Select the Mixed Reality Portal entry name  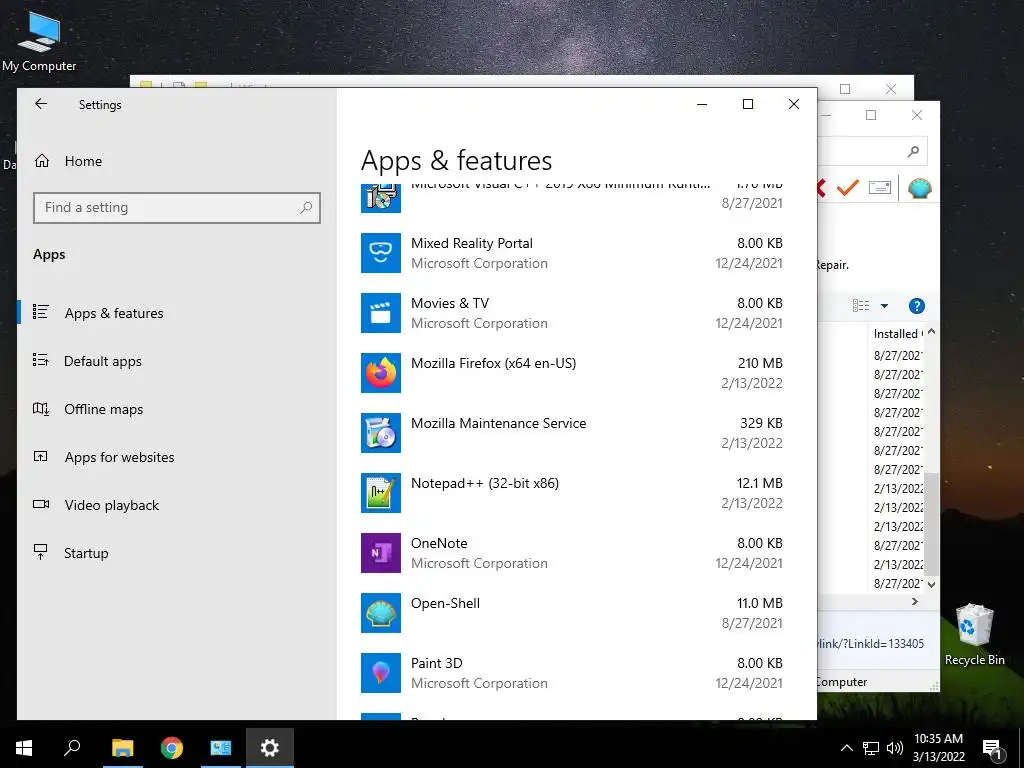472,243
